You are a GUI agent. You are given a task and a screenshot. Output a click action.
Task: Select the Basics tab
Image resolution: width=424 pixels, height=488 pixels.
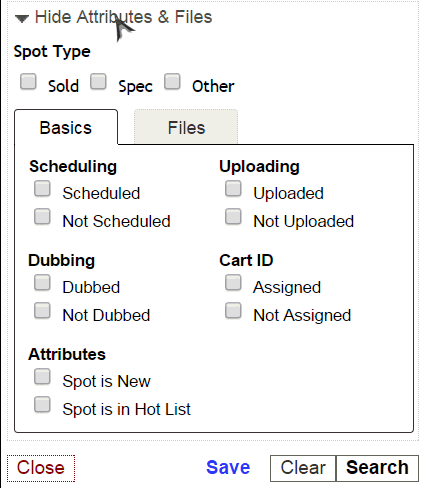66,128
